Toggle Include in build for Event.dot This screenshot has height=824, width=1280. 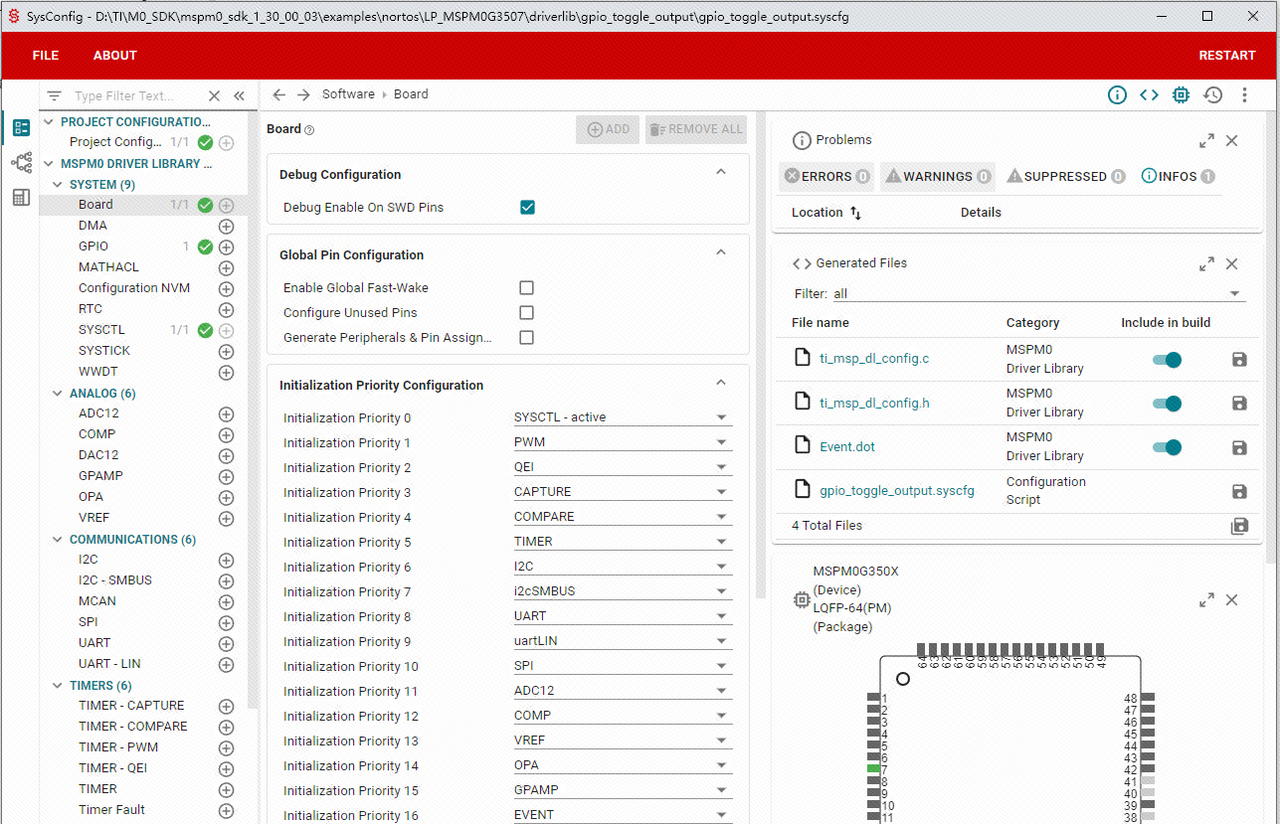point(1167,447)
